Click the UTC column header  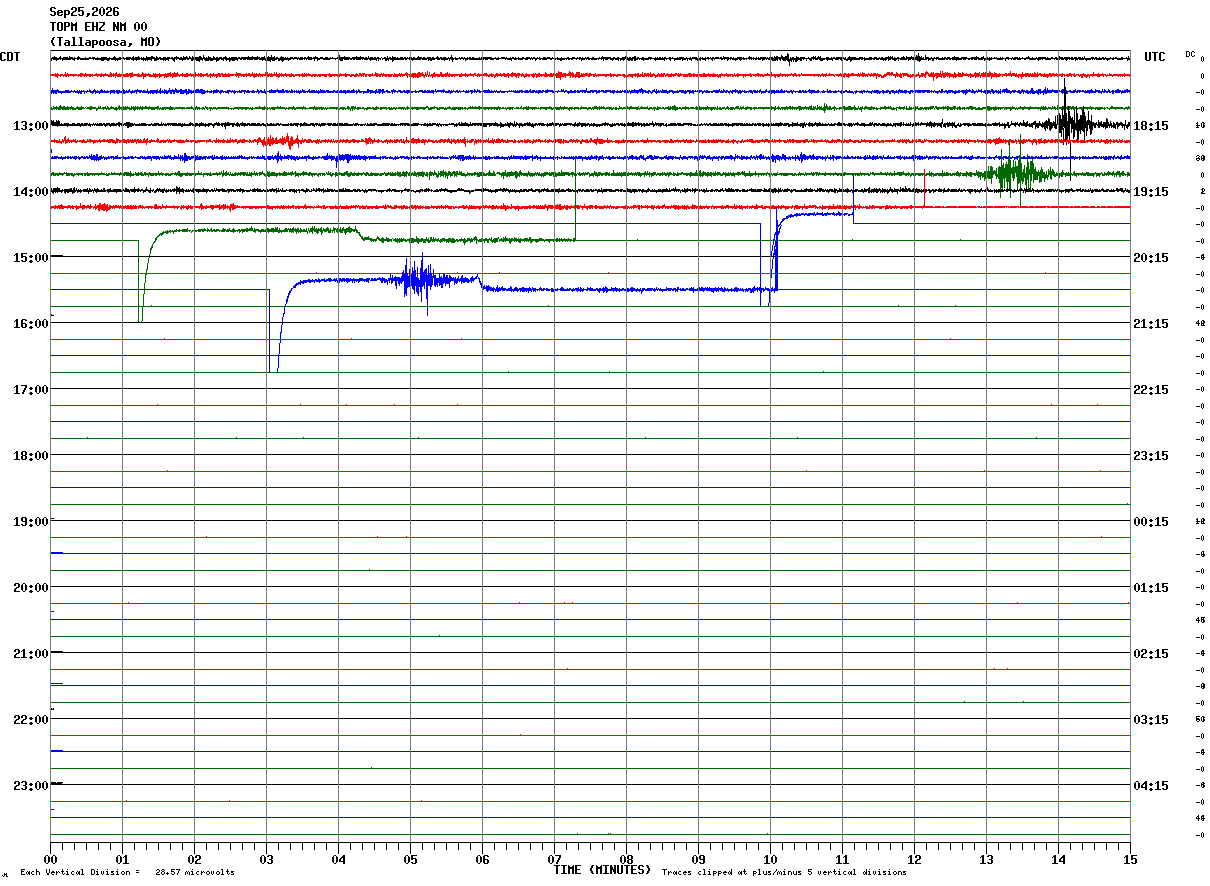1155,57
